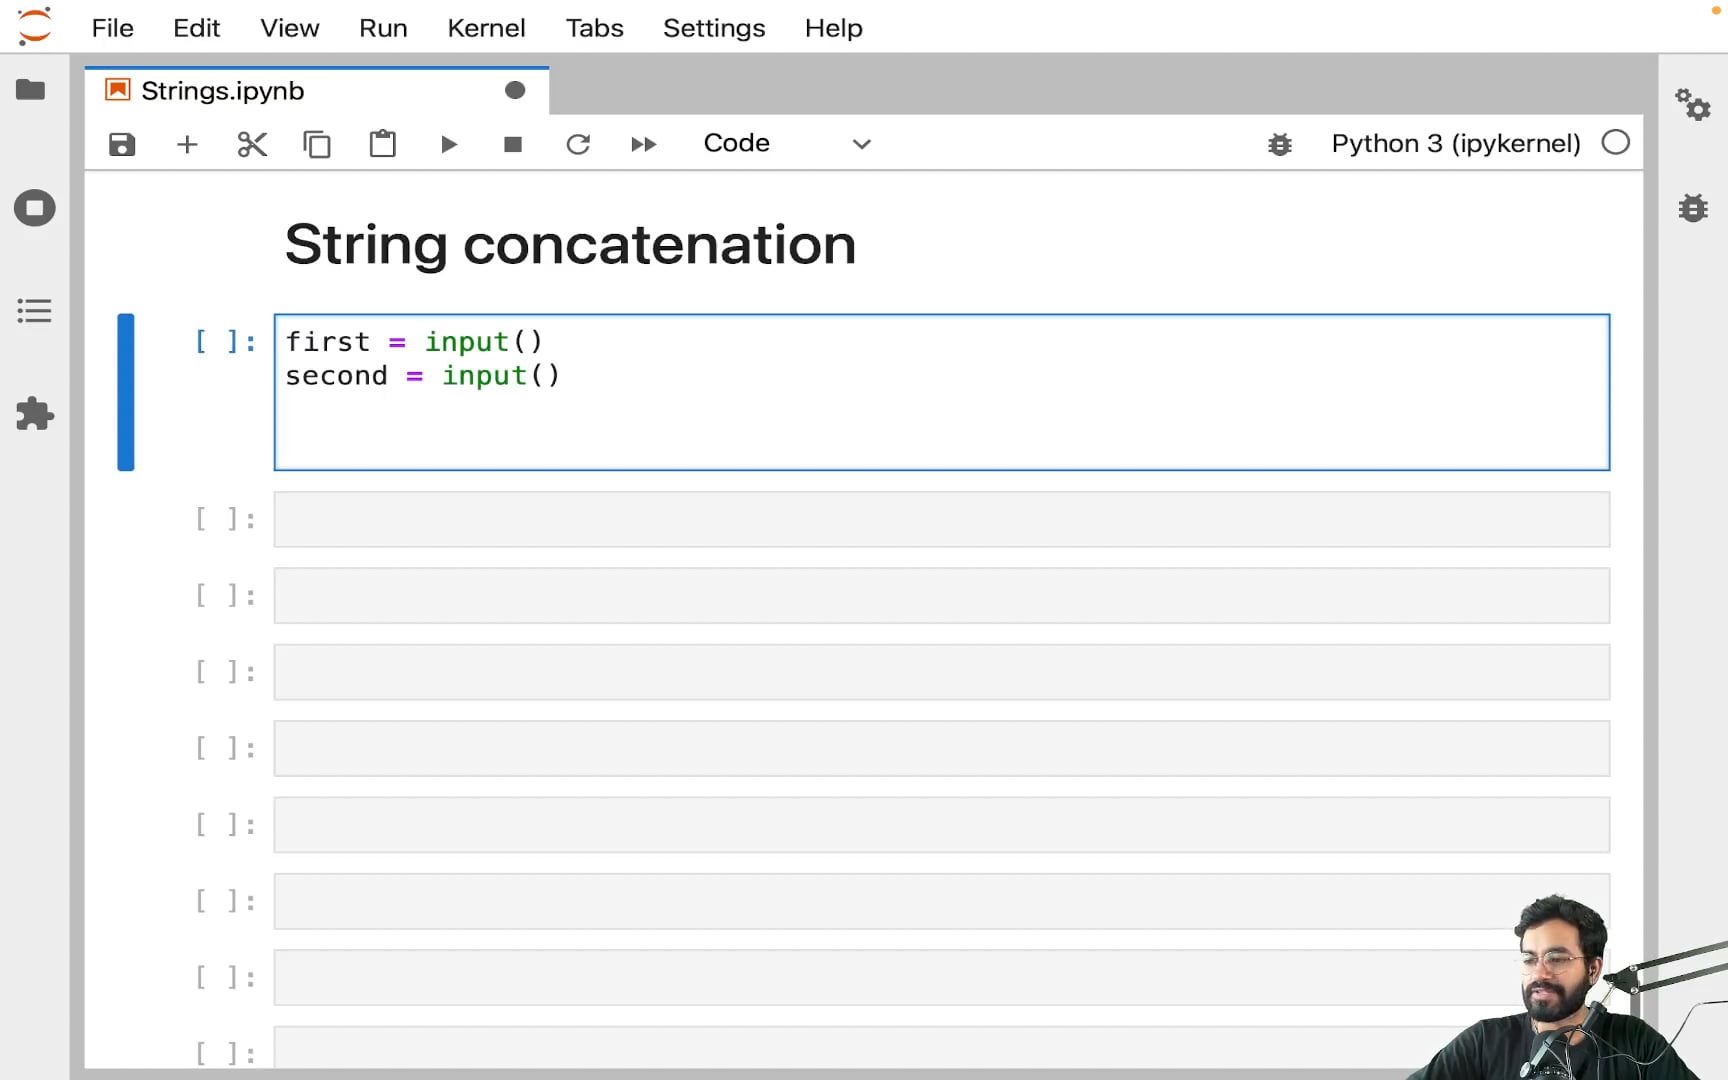Interrupt the kernel with stop button
Screen dimensions: 1728x1080
pyautogui.click(x=513, y=145)
